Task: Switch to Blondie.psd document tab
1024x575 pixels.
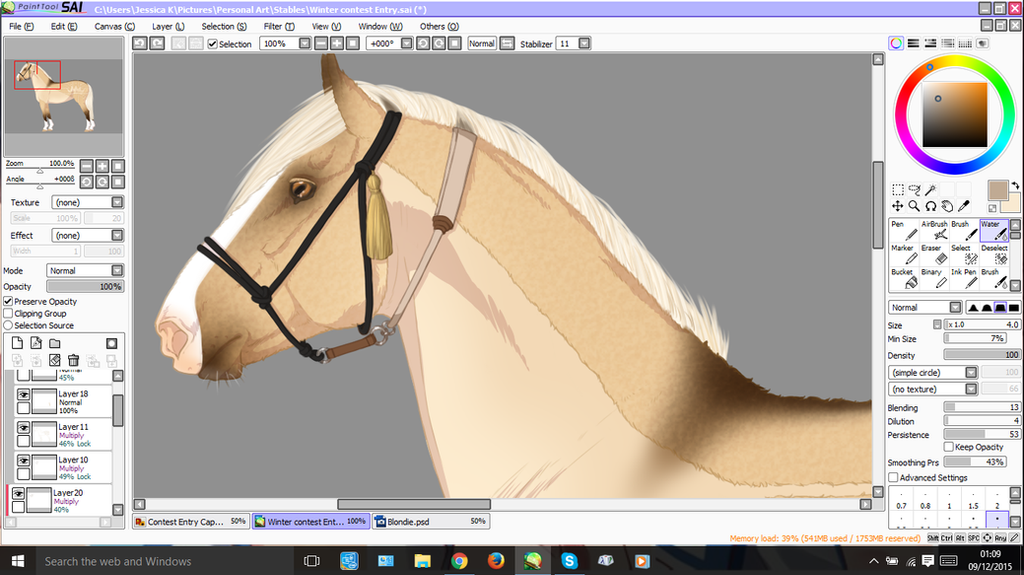Action: pyautogui.click(x=431, y=521)
